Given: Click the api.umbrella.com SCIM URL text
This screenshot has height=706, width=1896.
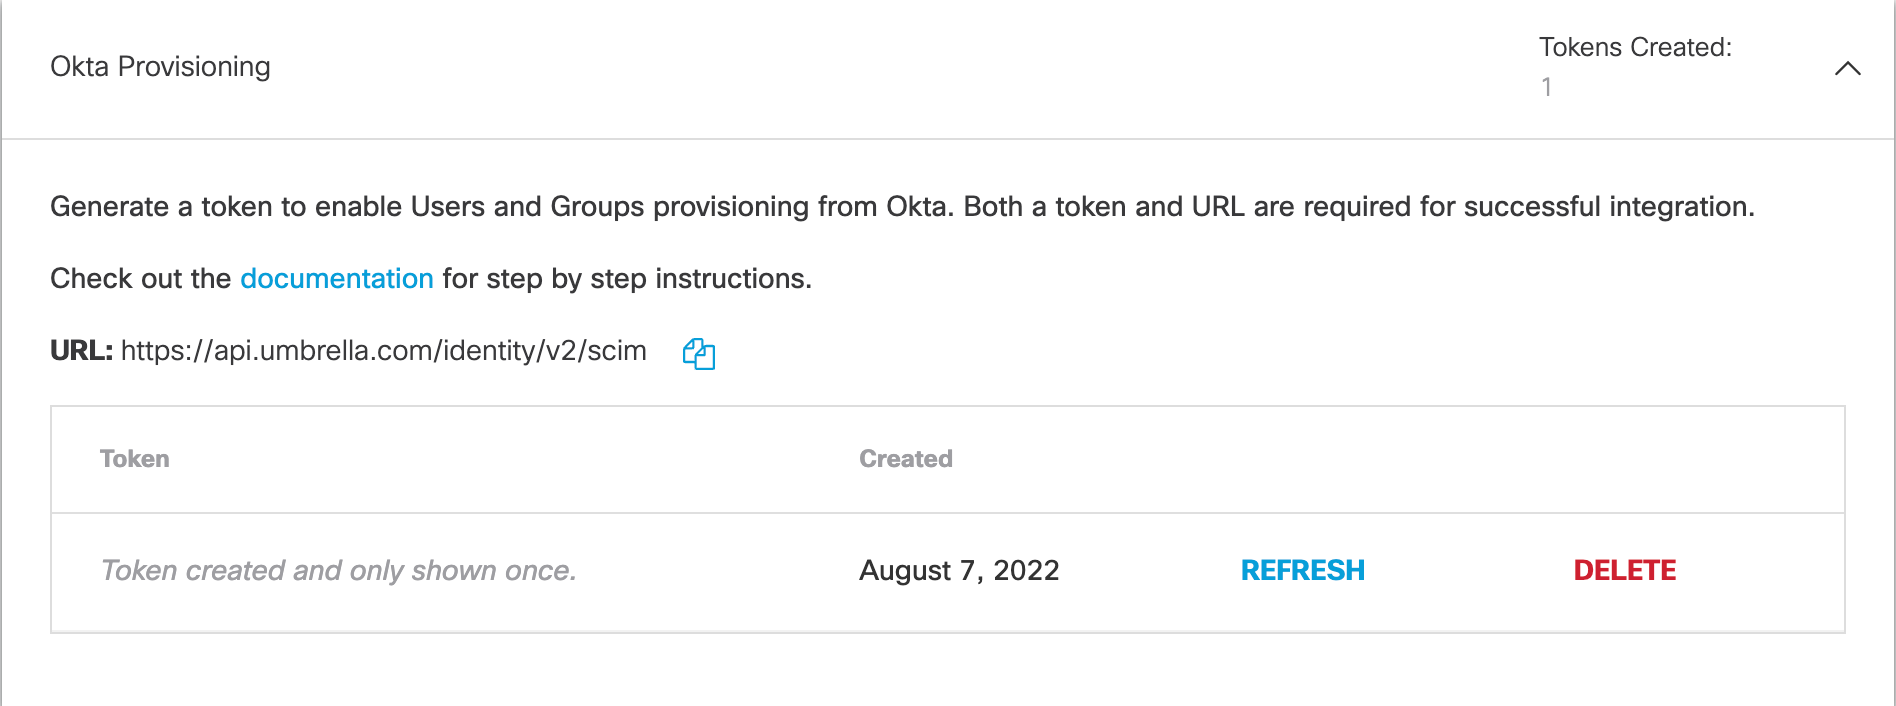Looking at the screenshot, I should [383, 351].
